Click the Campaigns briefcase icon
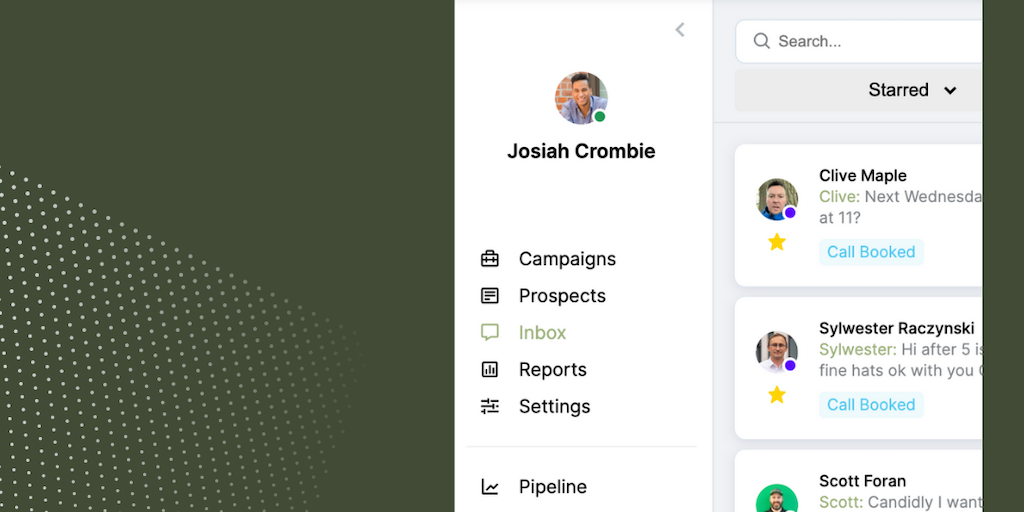Screen dimensions: 1024x512 490,259
